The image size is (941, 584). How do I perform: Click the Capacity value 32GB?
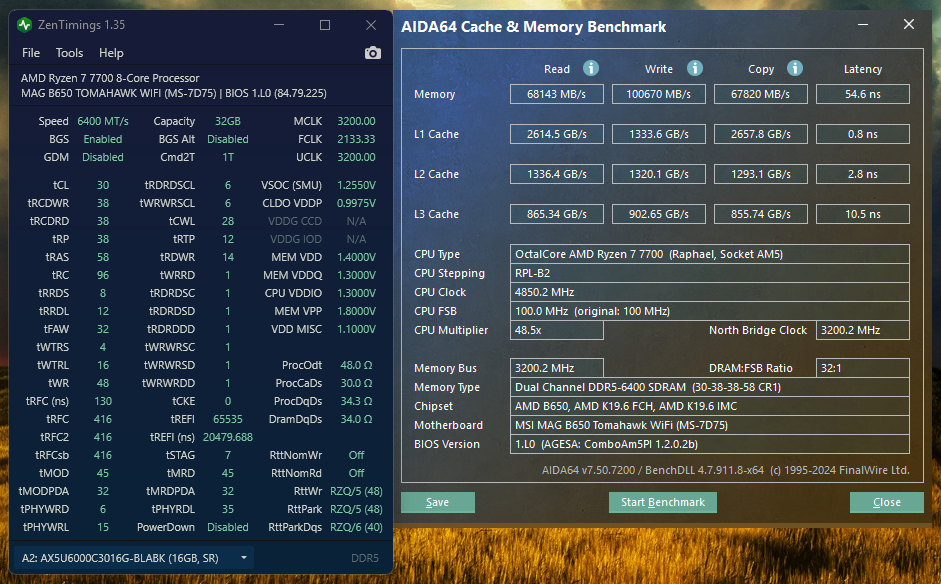pyautogui.click(x=227, y=121)
